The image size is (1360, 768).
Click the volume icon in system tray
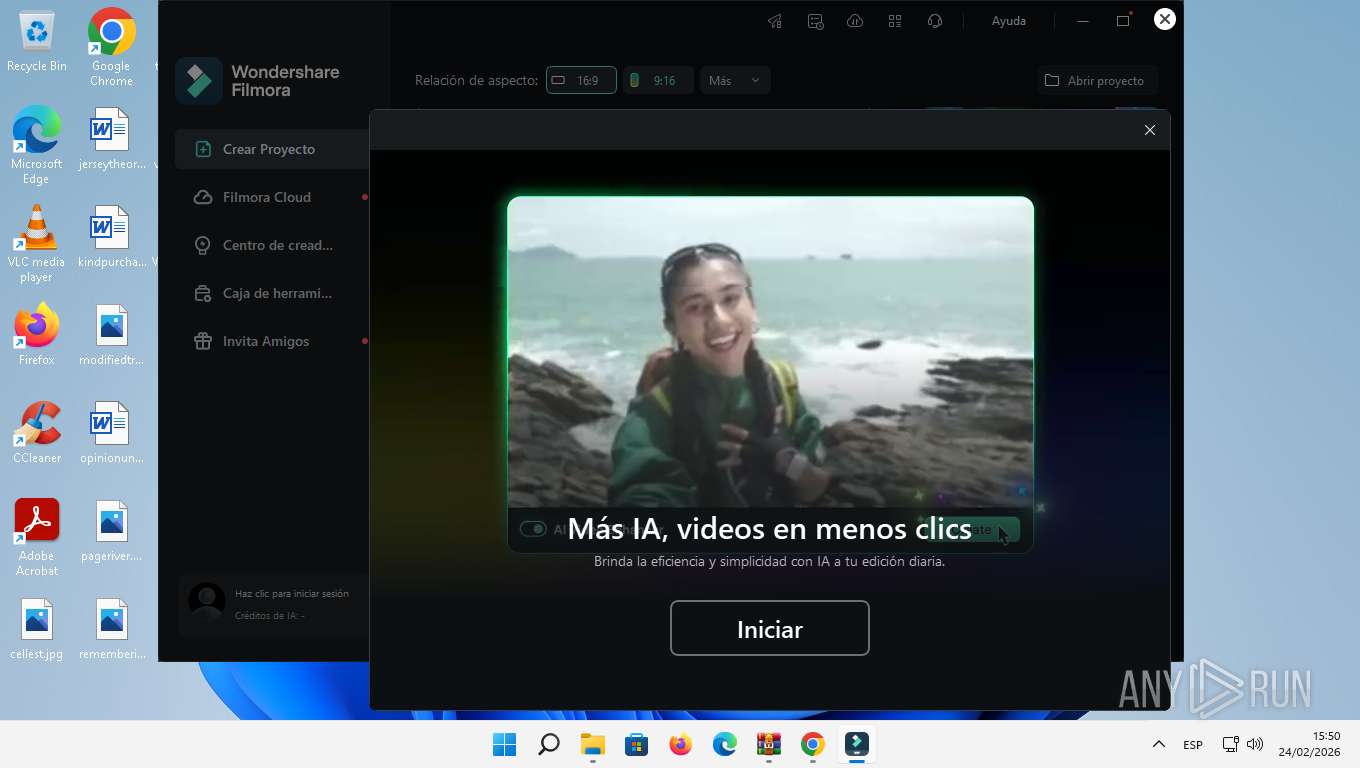point(1255,744)
